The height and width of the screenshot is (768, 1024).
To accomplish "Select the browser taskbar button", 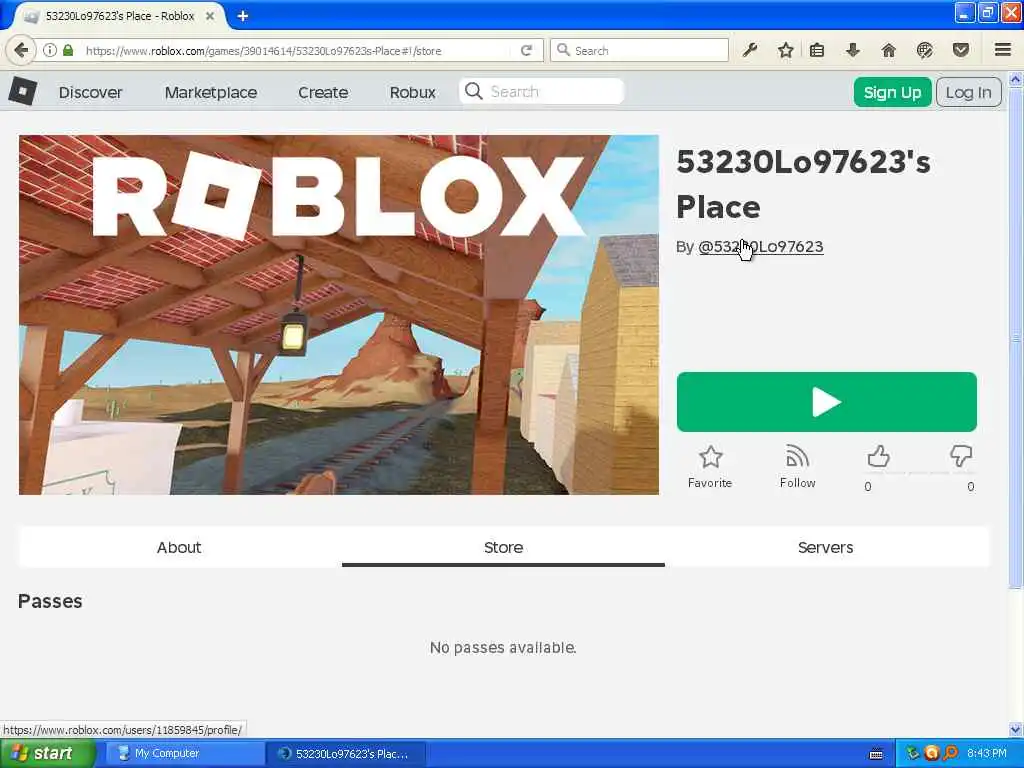I will click(x=347, y=754).
